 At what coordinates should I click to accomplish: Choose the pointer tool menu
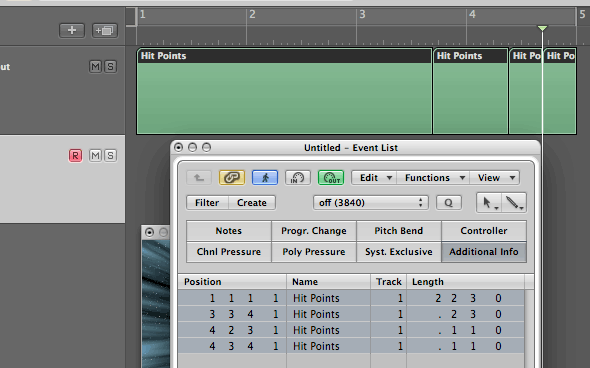tap(488, 203)
